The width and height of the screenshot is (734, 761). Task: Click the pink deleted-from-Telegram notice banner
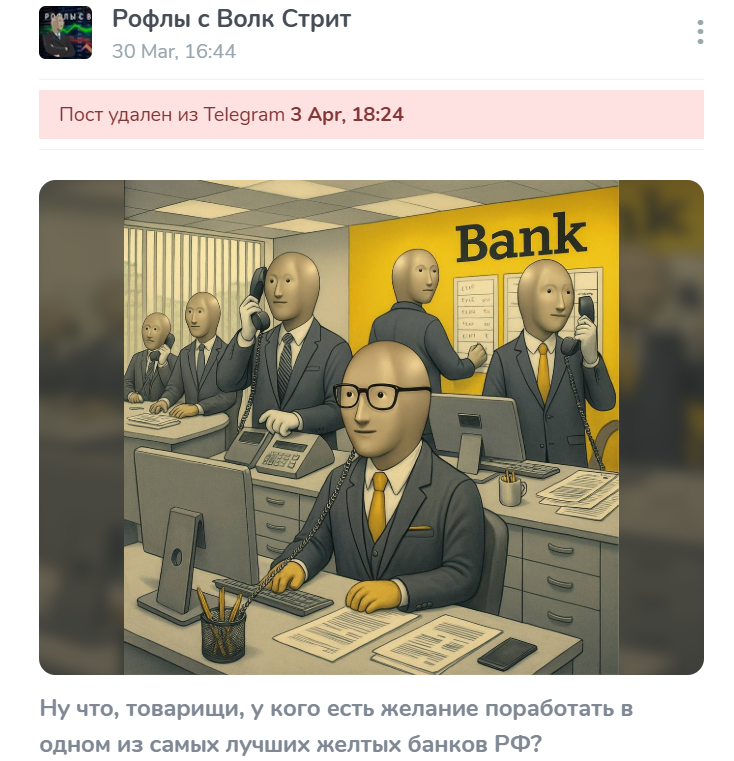coord(371,115)
